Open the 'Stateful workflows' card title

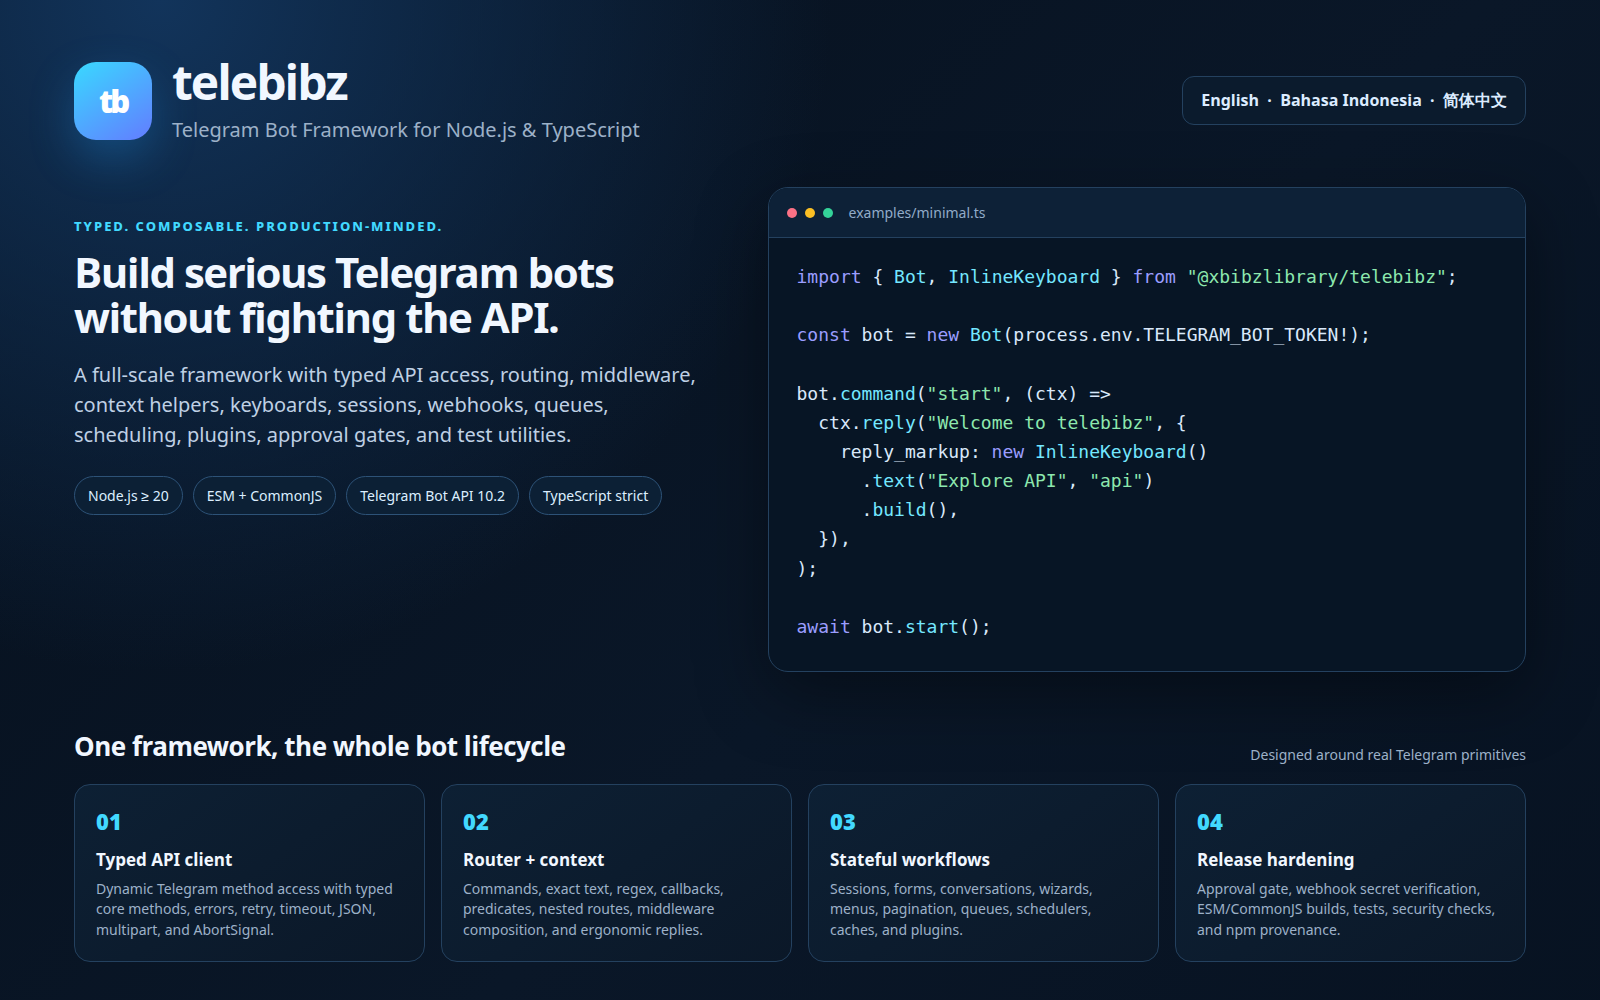[910, 860]
